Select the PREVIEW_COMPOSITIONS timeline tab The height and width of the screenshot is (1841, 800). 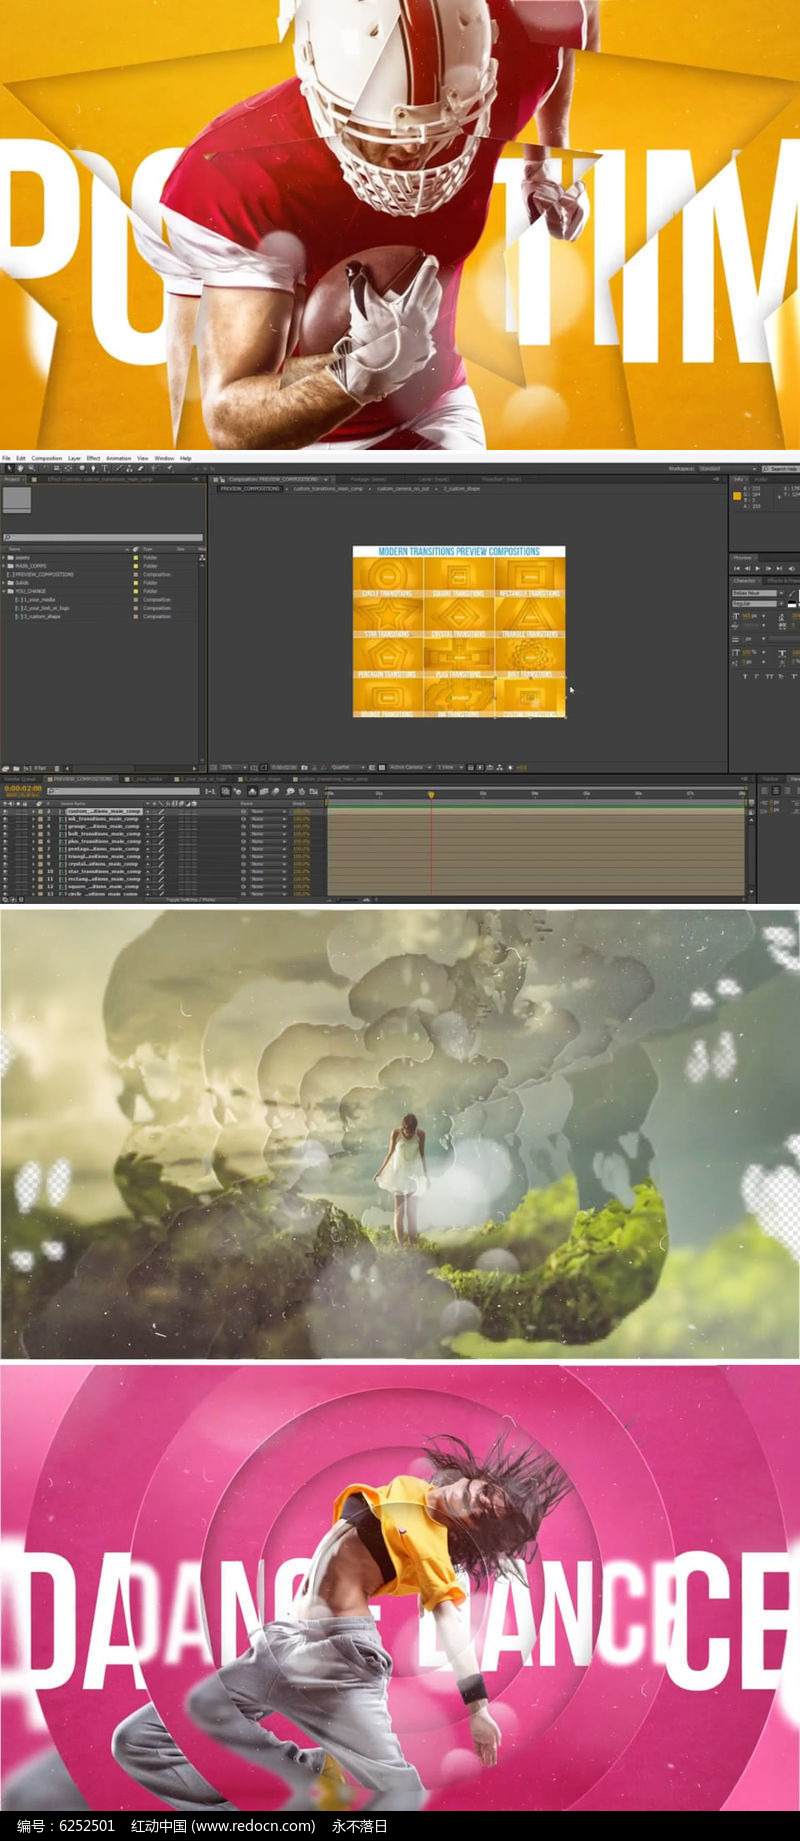pos(83,778)
